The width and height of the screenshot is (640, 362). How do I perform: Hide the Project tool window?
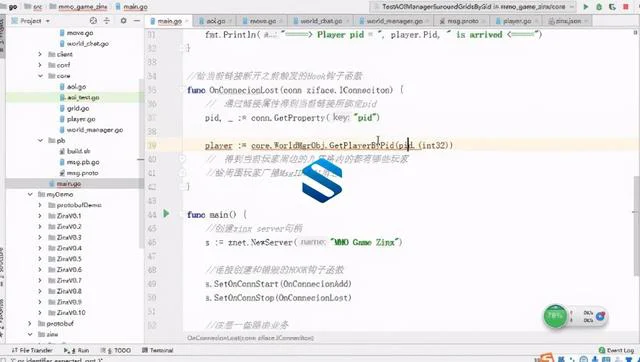(136, 20)
